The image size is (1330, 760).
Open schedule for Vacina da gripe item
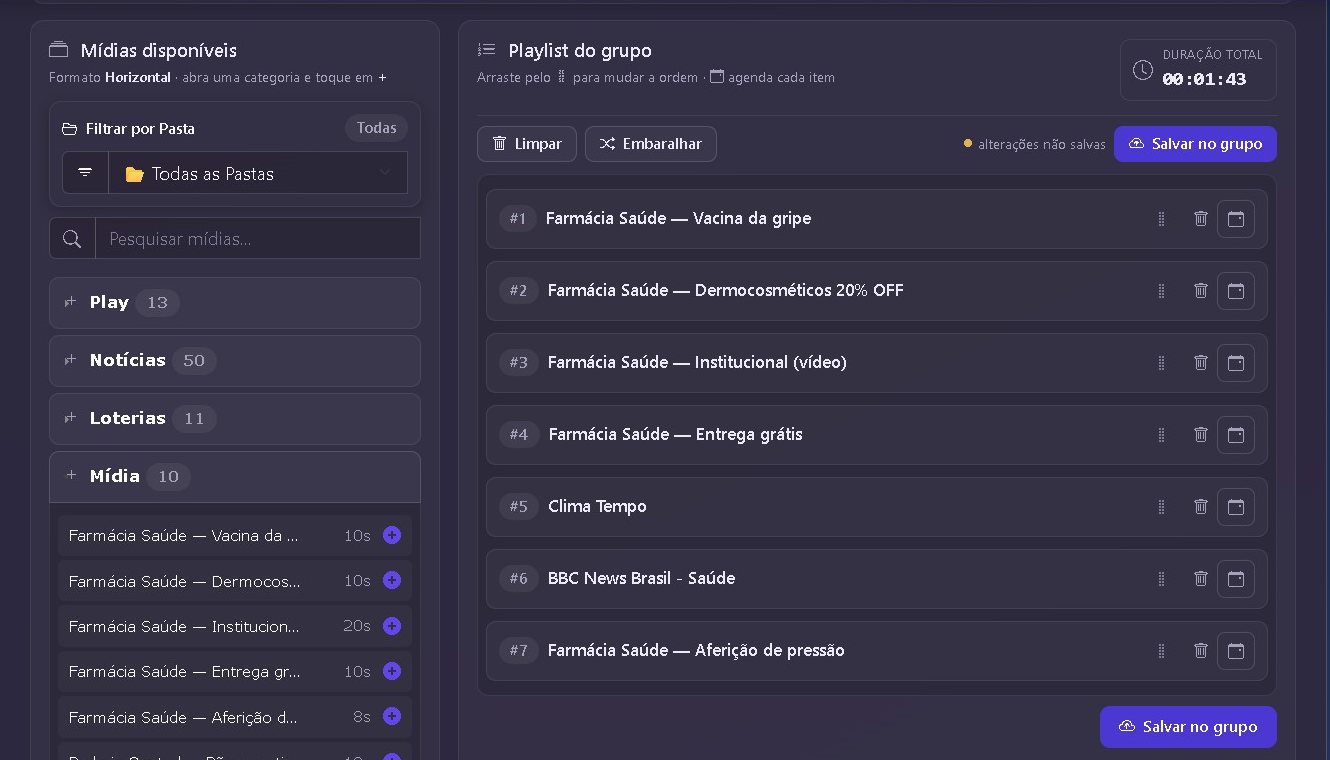1236,219
